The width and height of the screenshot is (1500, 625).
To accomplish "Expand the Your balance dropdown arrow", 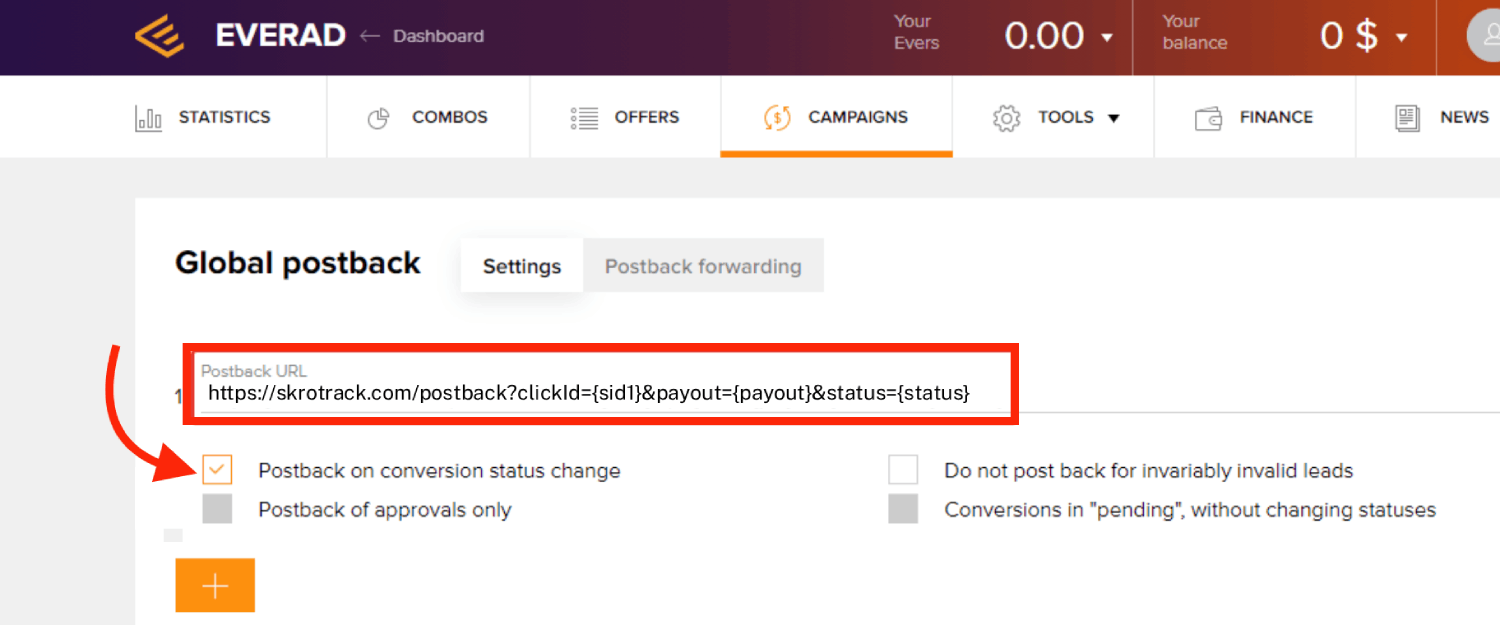I will pyautogui.click(x=1402, y=38).
